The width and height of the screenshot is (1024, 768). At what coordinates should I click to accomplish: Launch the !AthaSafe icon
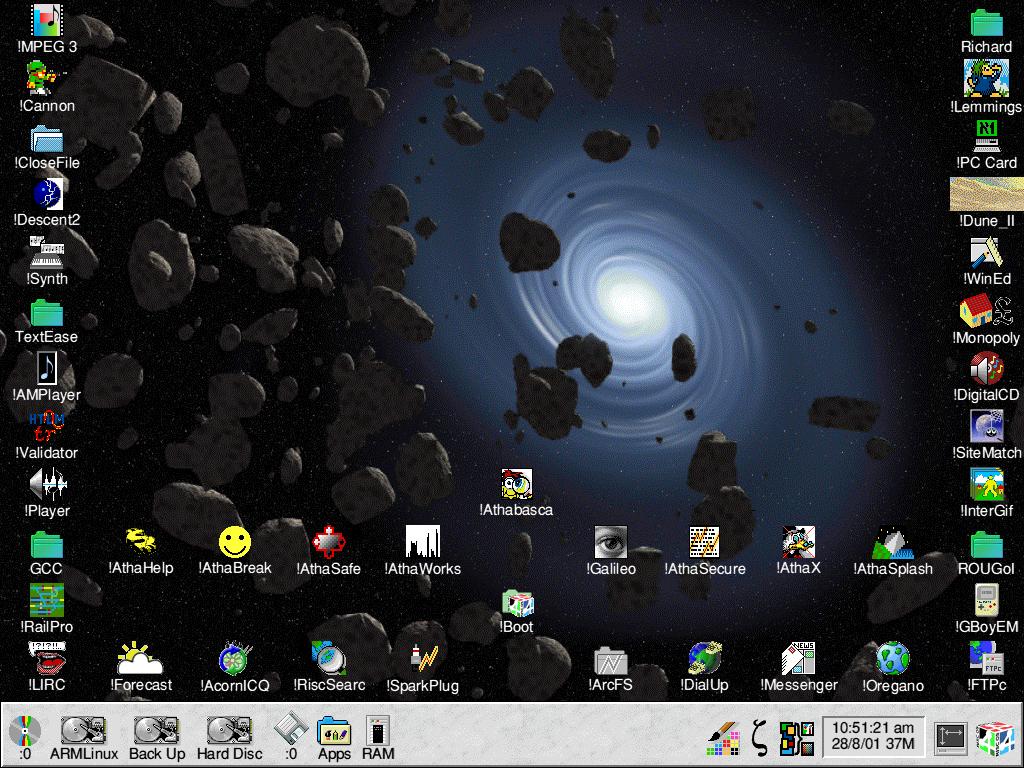click(328, 542)
